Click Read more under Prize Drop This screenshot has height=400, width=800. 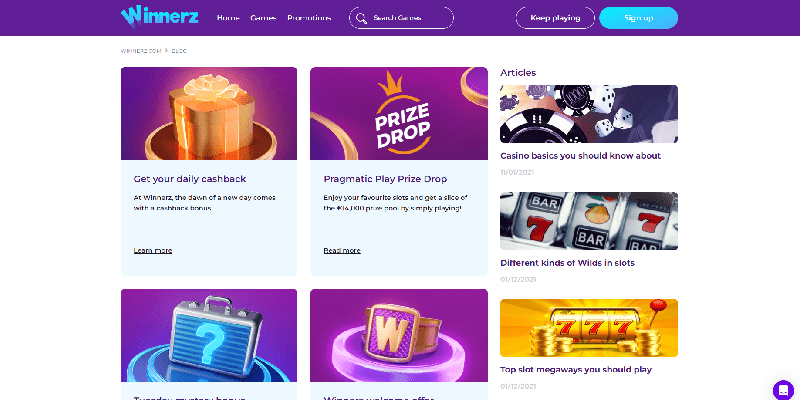tap(342, 251)
